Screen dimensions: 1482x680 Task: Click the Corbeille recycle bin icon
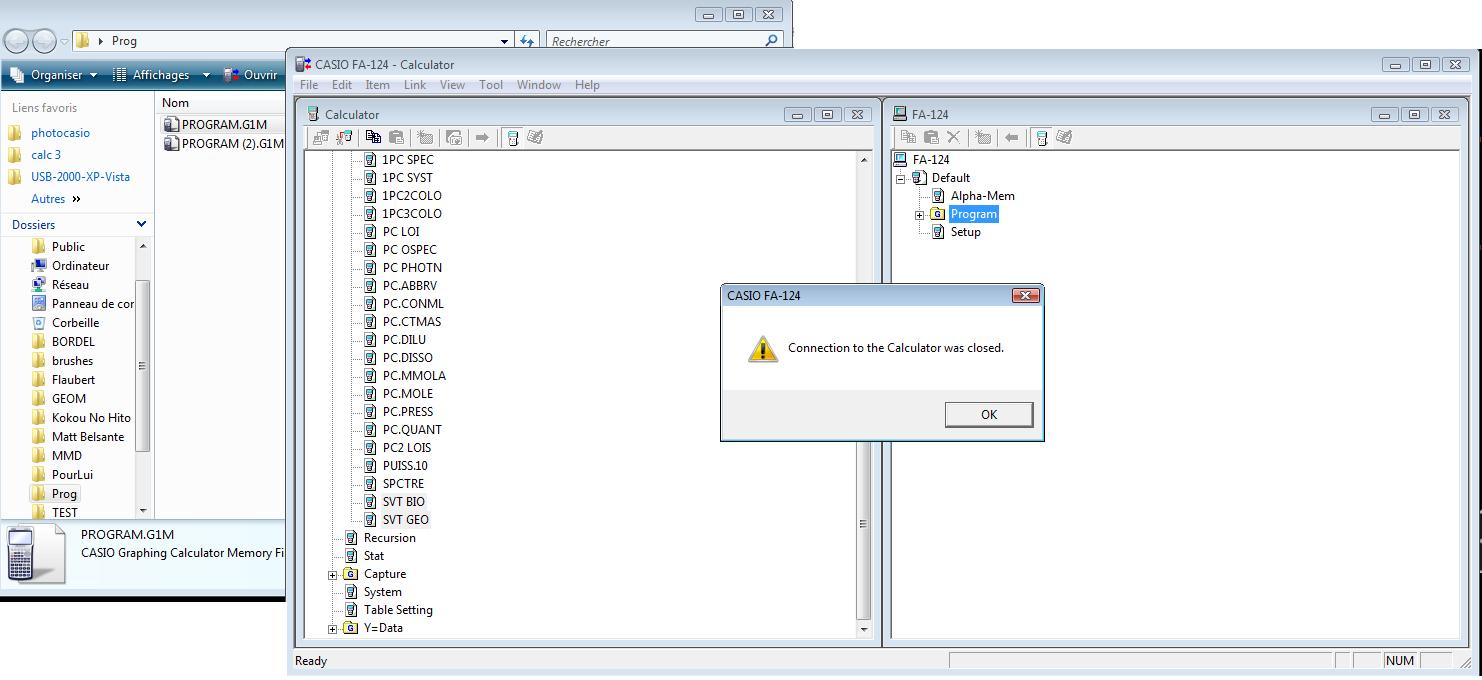pyautogui.click(x=39, y=323)
